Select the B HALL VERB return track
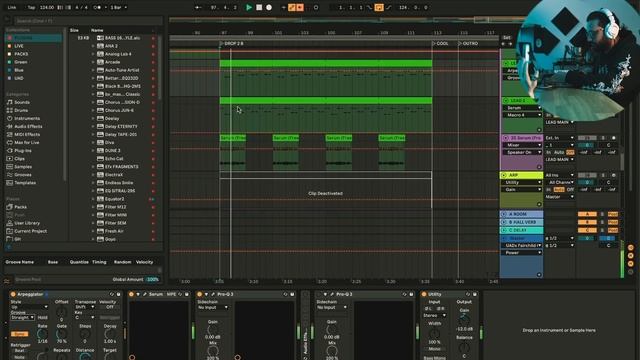The width and height of the screenshot is (640, 360). pos(522,222)
